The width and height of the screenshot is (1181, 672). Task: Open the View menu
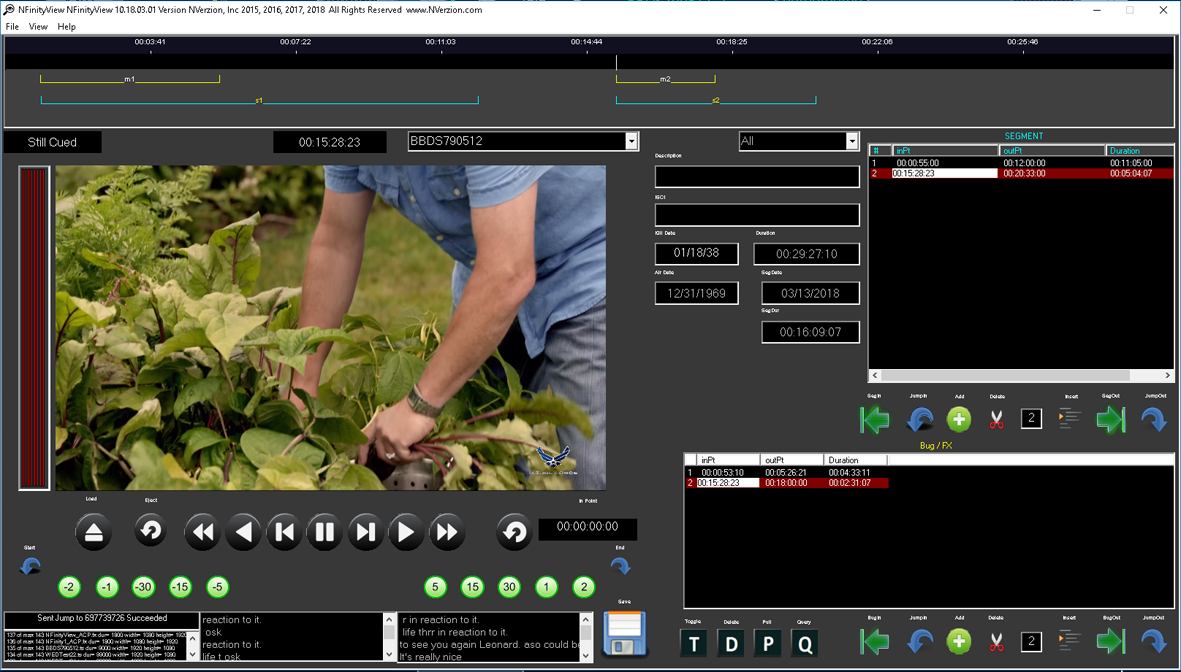point(38,26)
